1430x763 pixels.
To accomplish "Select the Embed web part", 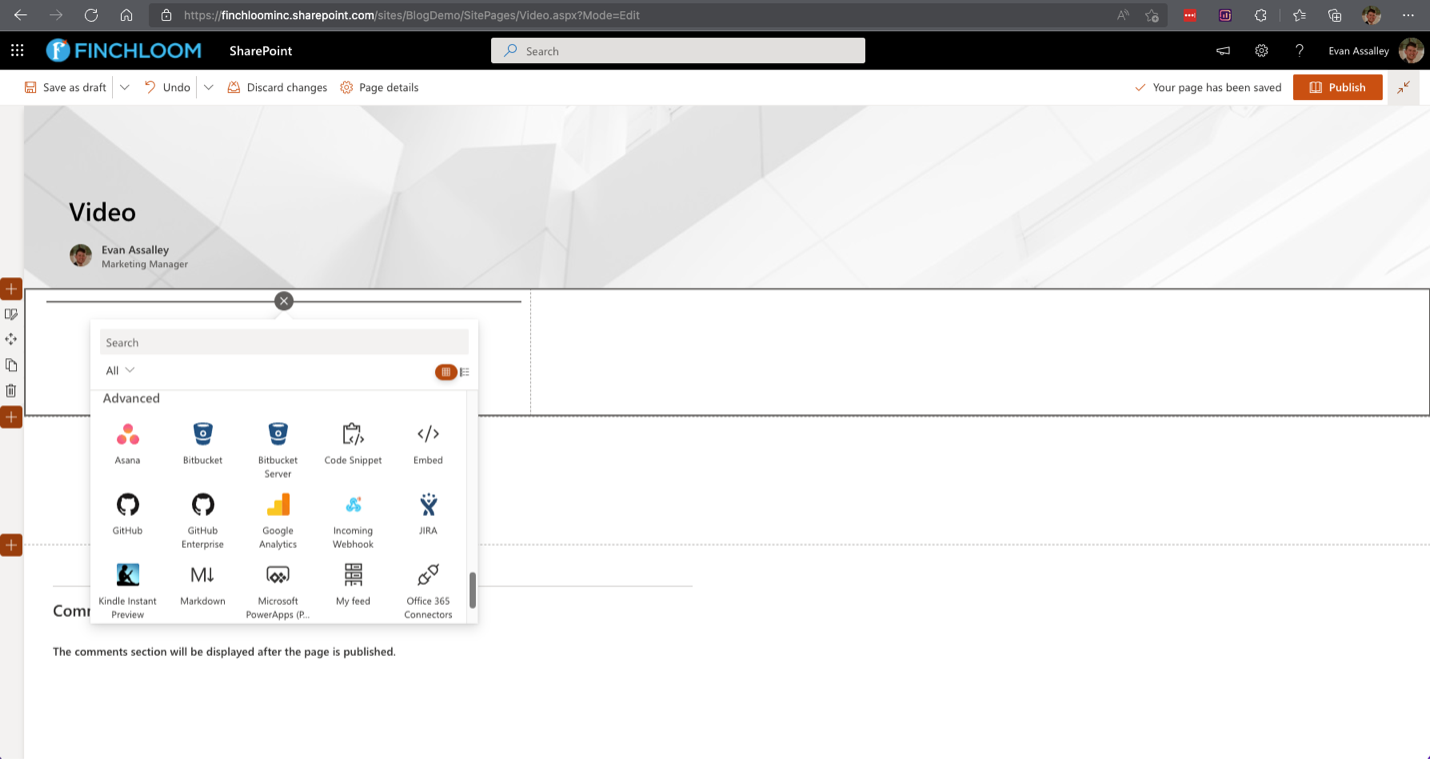I will (x=428, y=444).
